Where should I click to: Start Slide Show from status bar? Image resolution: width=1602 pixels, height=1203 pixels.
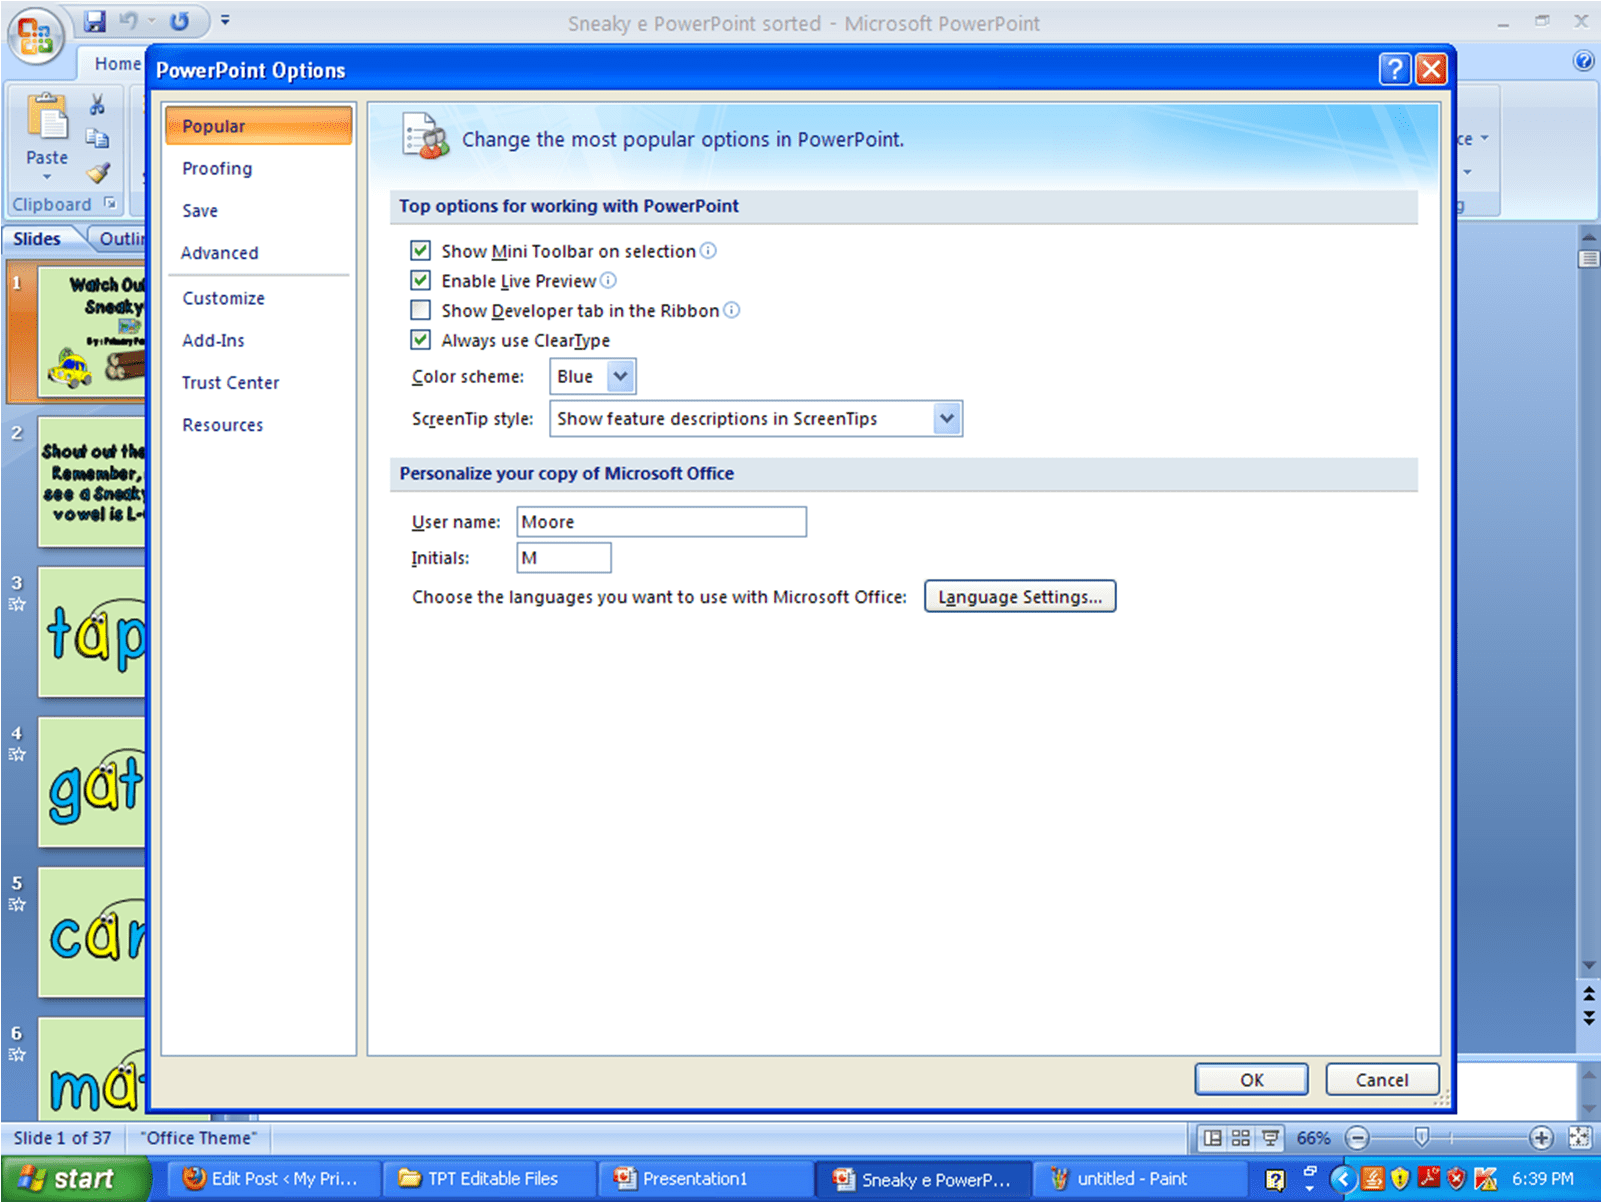1270,1138
